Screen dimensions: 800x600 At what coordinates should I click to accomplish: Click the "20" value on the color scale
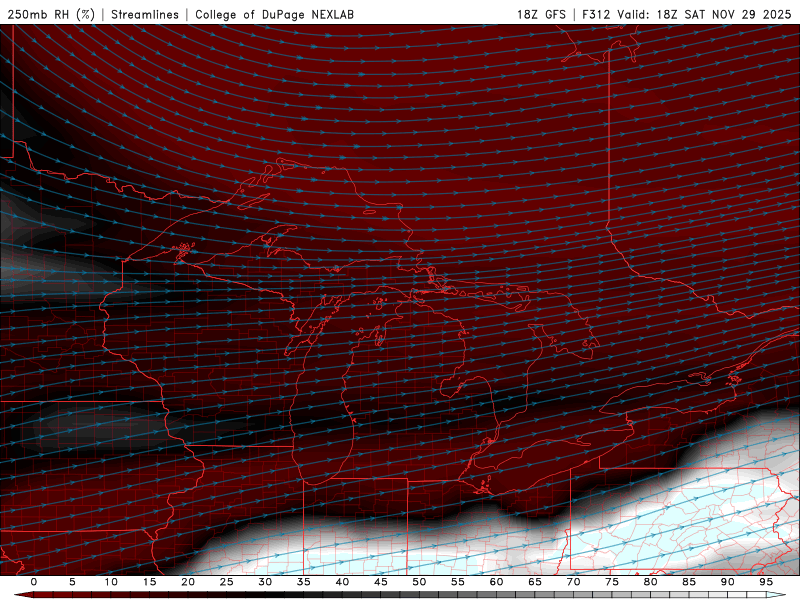188,582
